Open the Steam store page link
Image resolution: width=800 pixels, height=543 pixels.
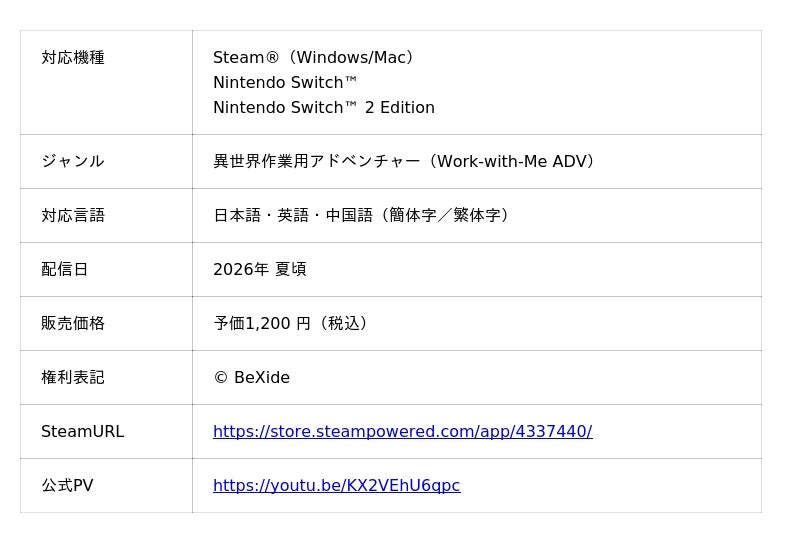402,432
